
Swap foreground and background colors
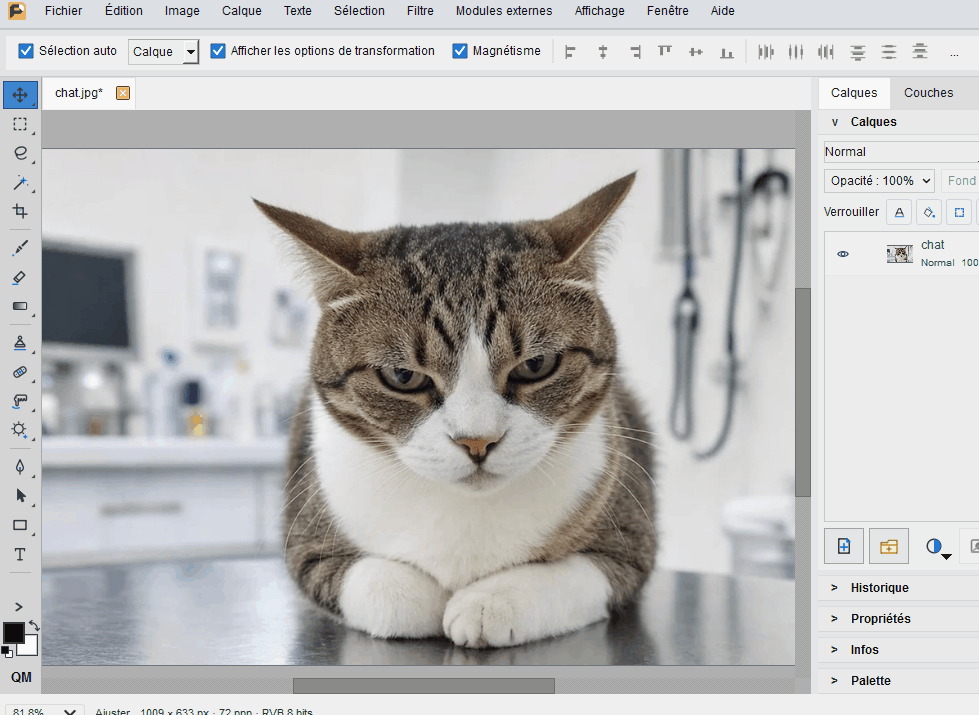tap(34, 625)
